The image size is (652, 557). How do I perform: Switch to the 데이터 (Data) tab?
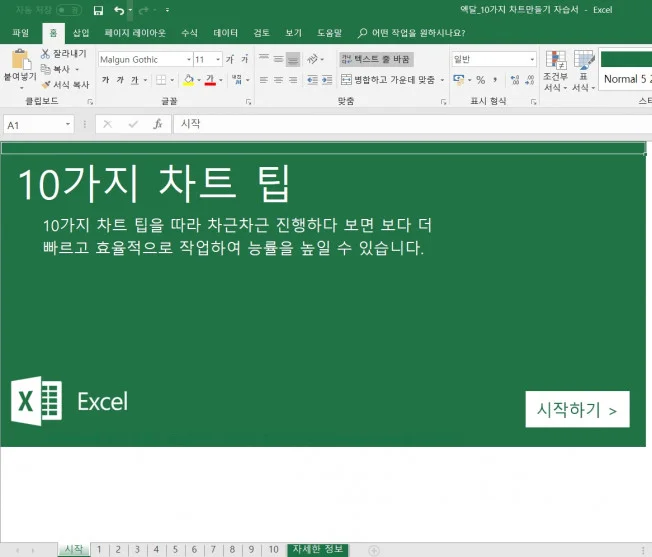pos(225,33)
